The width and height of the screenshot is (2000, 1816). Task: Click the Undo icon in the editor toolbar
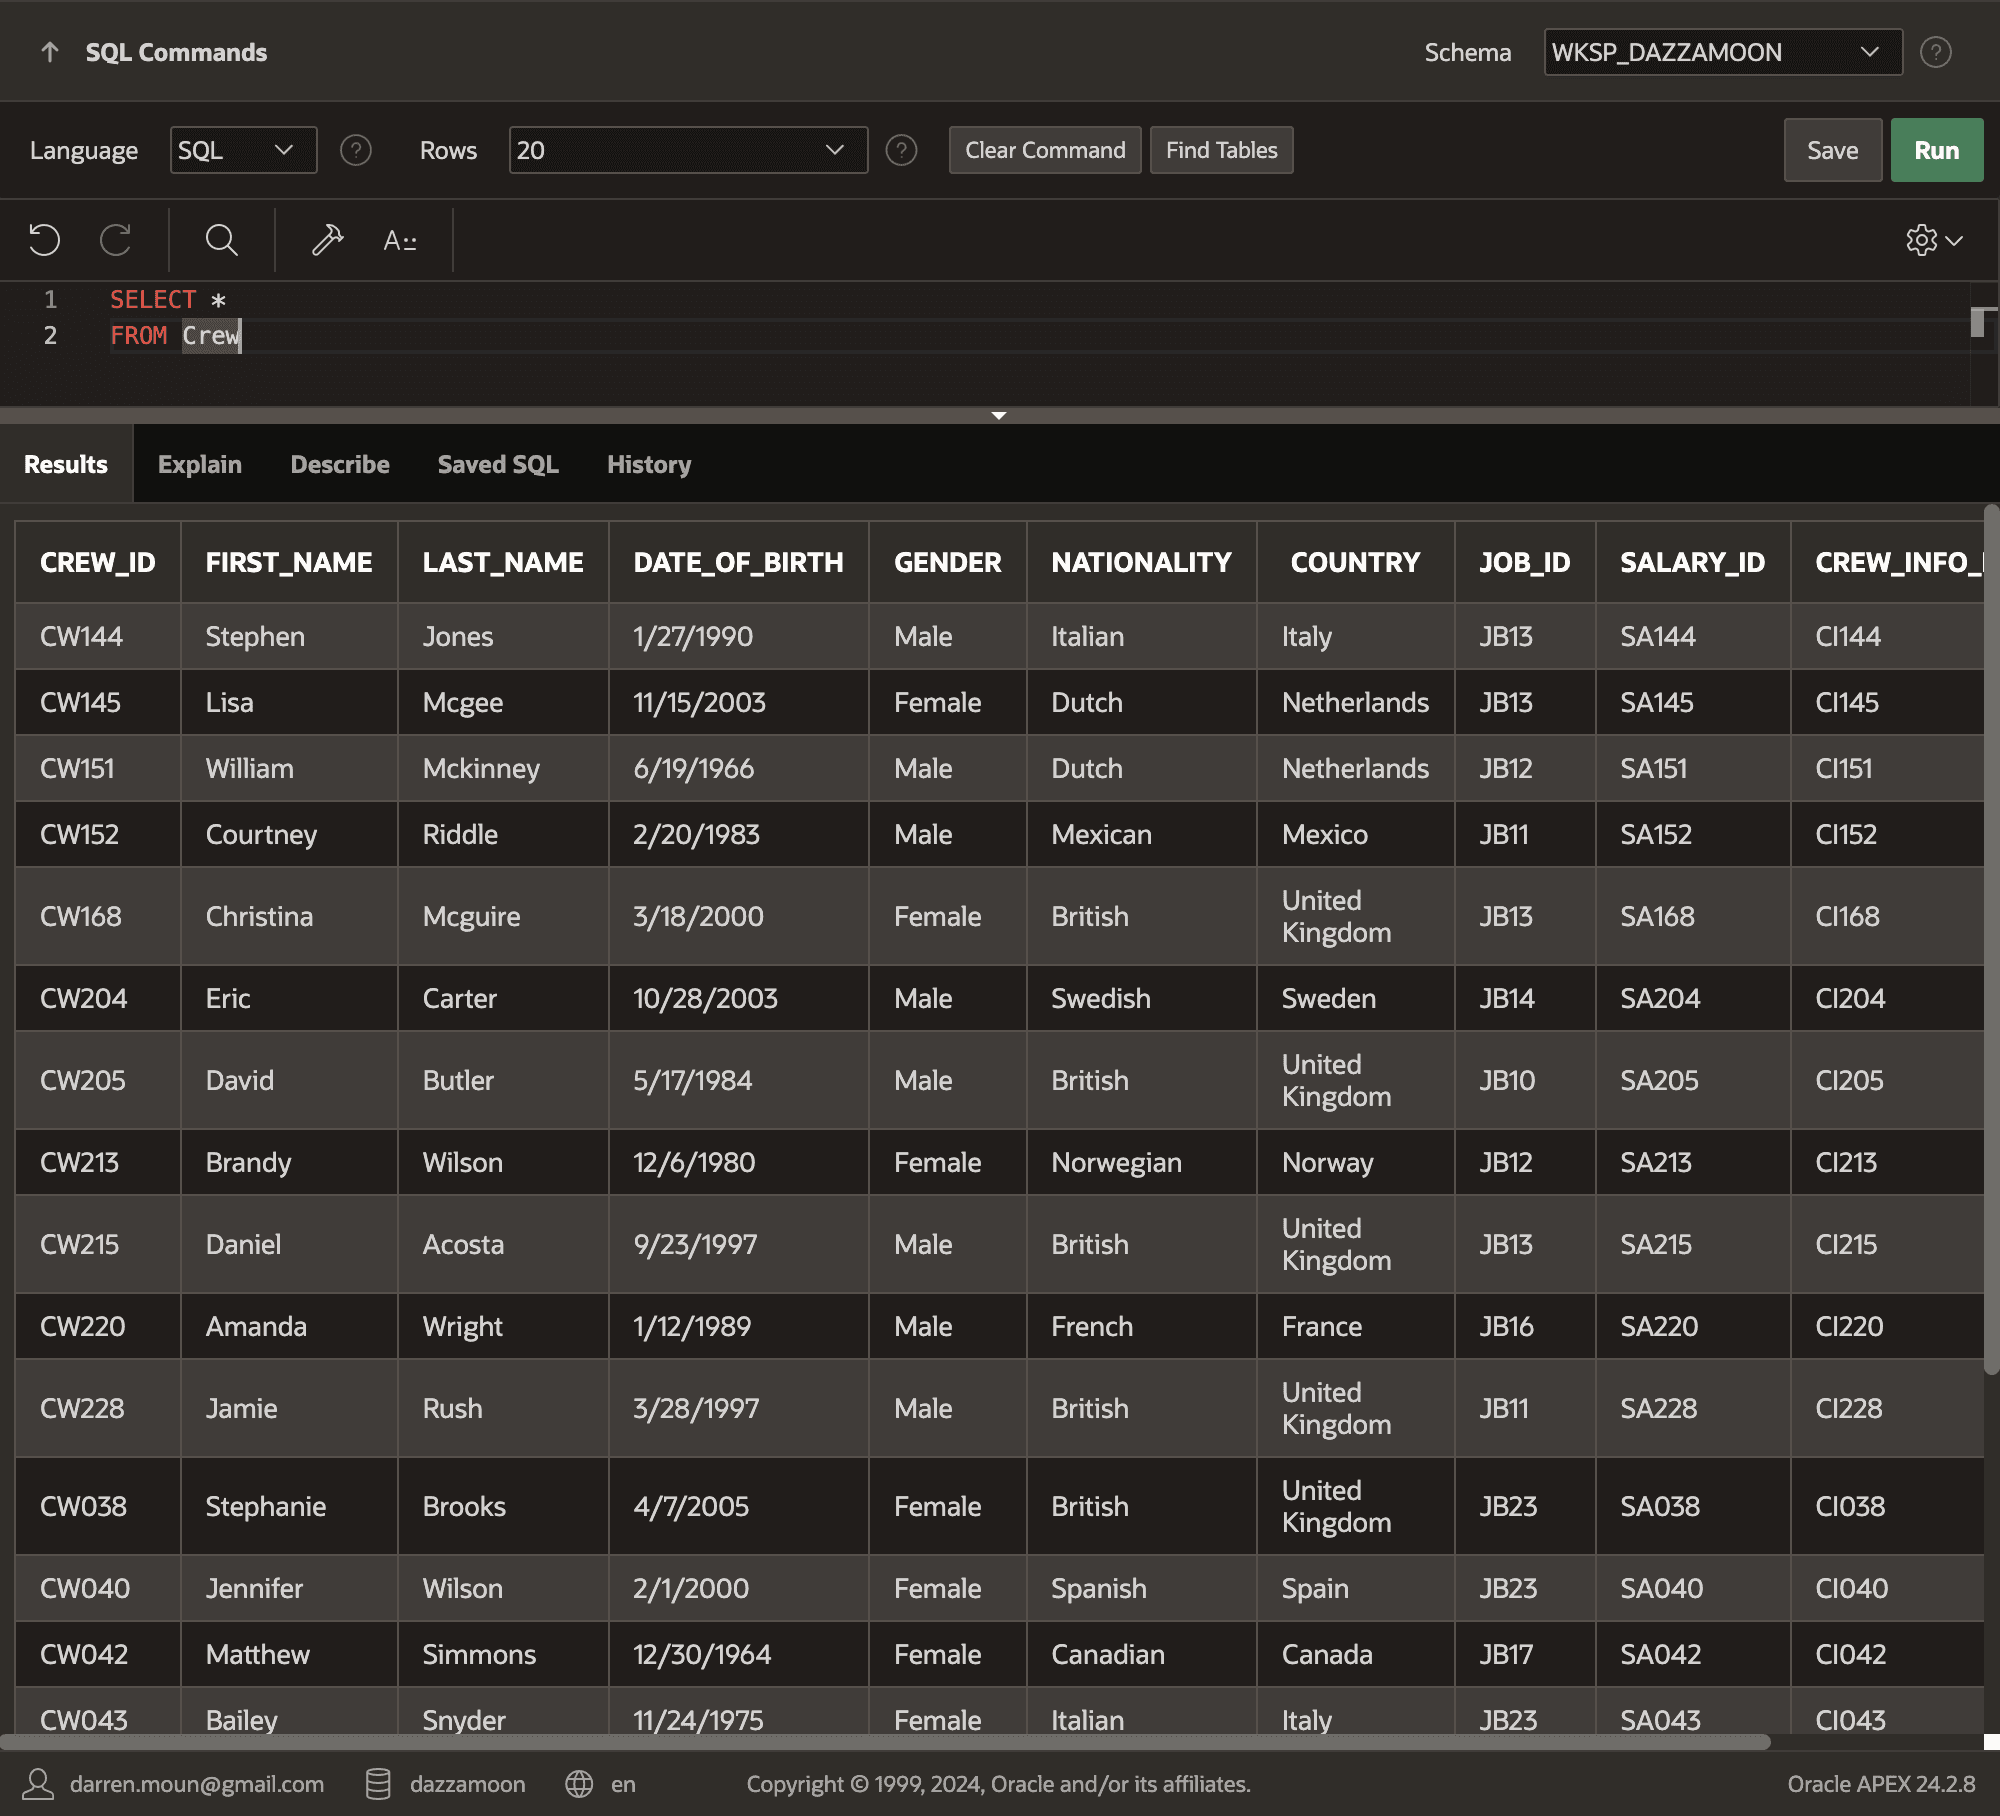[44, 240]
